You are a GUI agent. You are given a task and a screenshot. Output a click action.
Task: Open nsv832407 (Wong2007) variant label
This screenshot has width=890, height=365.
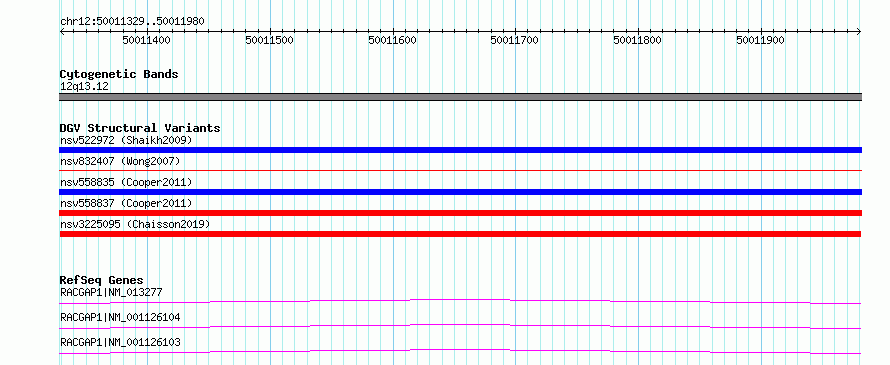click(x=120, y=161)
